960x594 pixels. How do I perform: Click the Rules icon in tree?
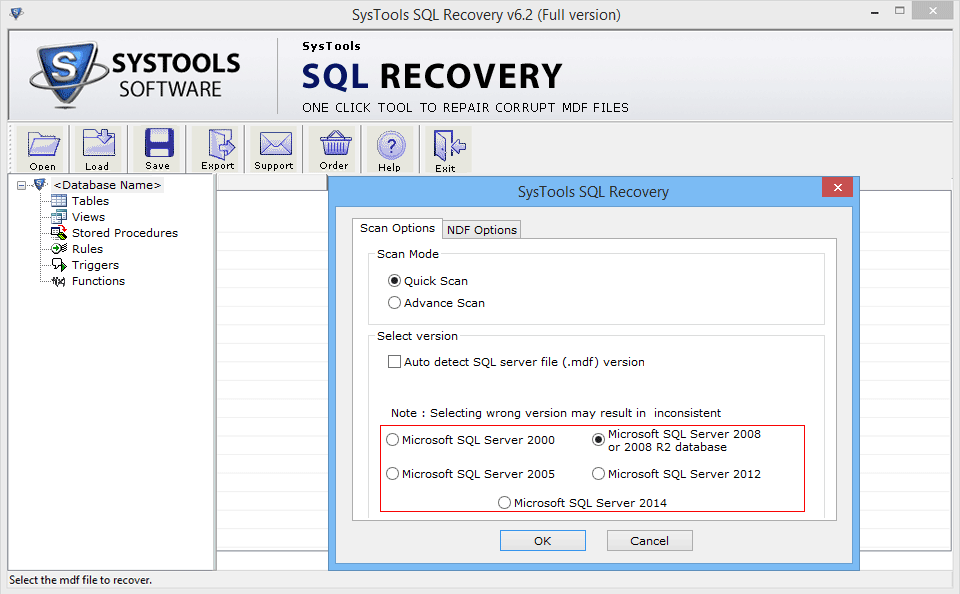click(x=59, y=249)
